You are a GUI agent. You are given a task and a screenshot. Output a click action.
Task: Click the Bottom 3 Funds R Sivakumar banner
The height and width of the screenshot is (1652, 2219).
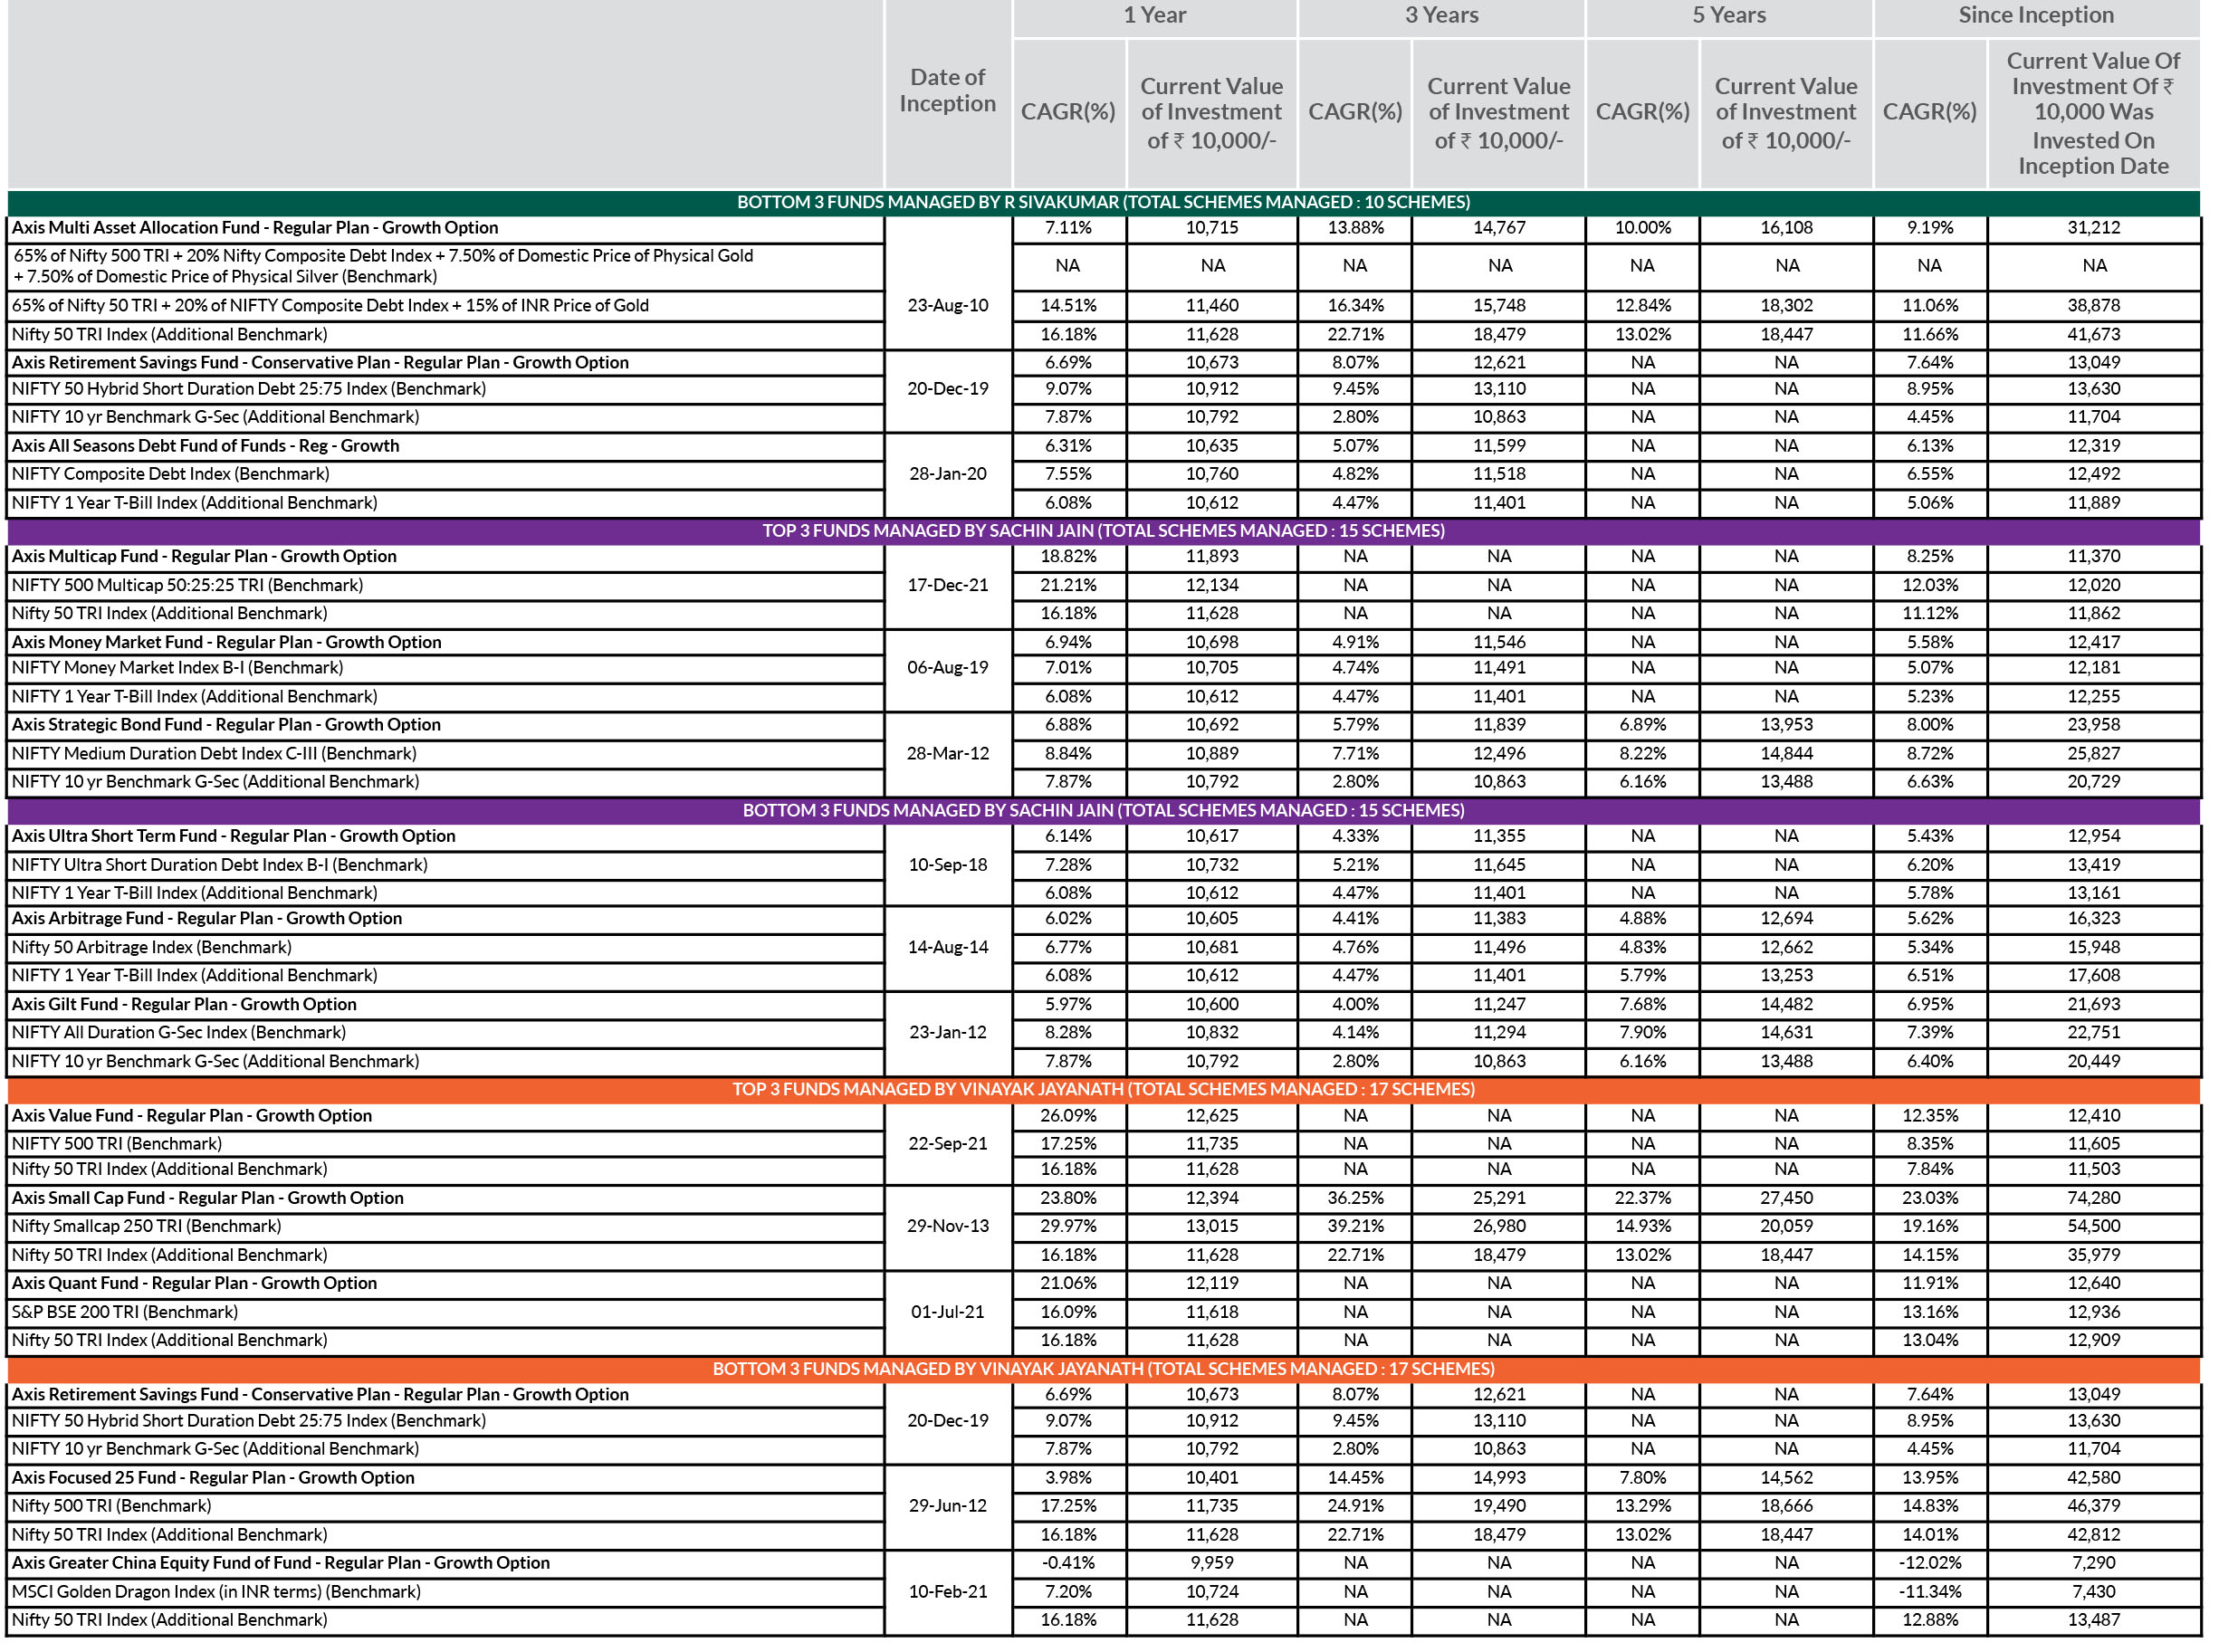[x=1102, y=202]
